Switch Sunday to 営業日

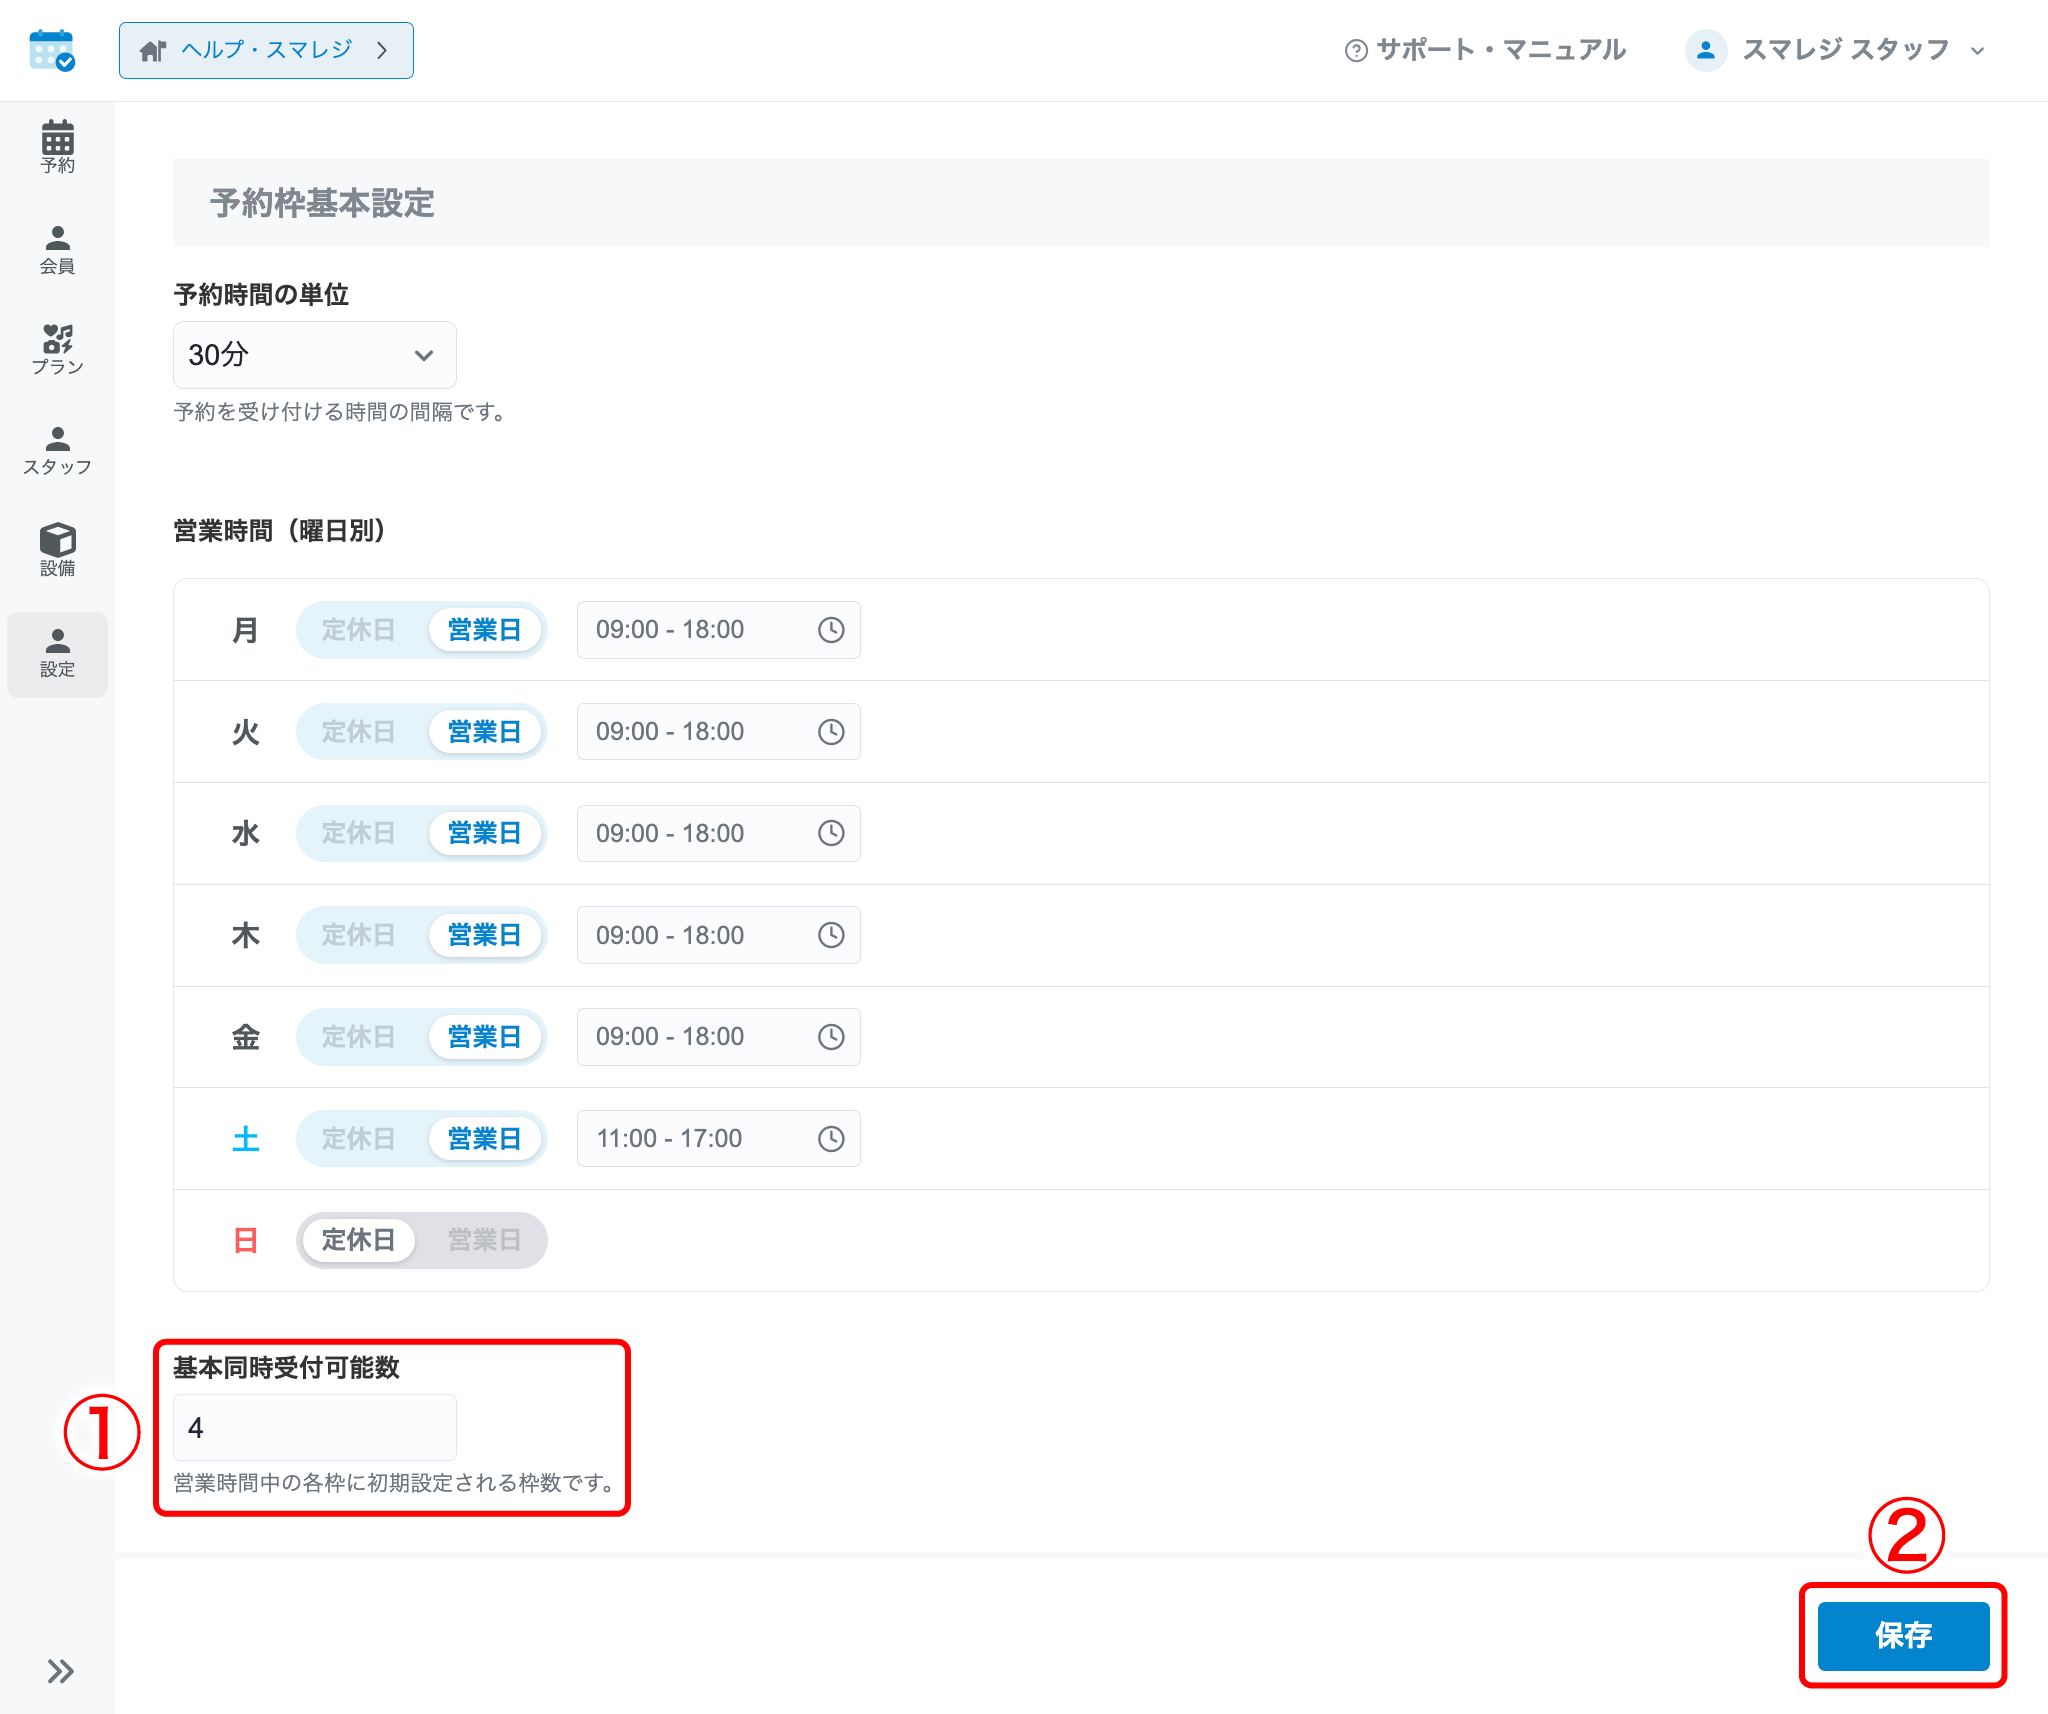(x=484, y=1240)
